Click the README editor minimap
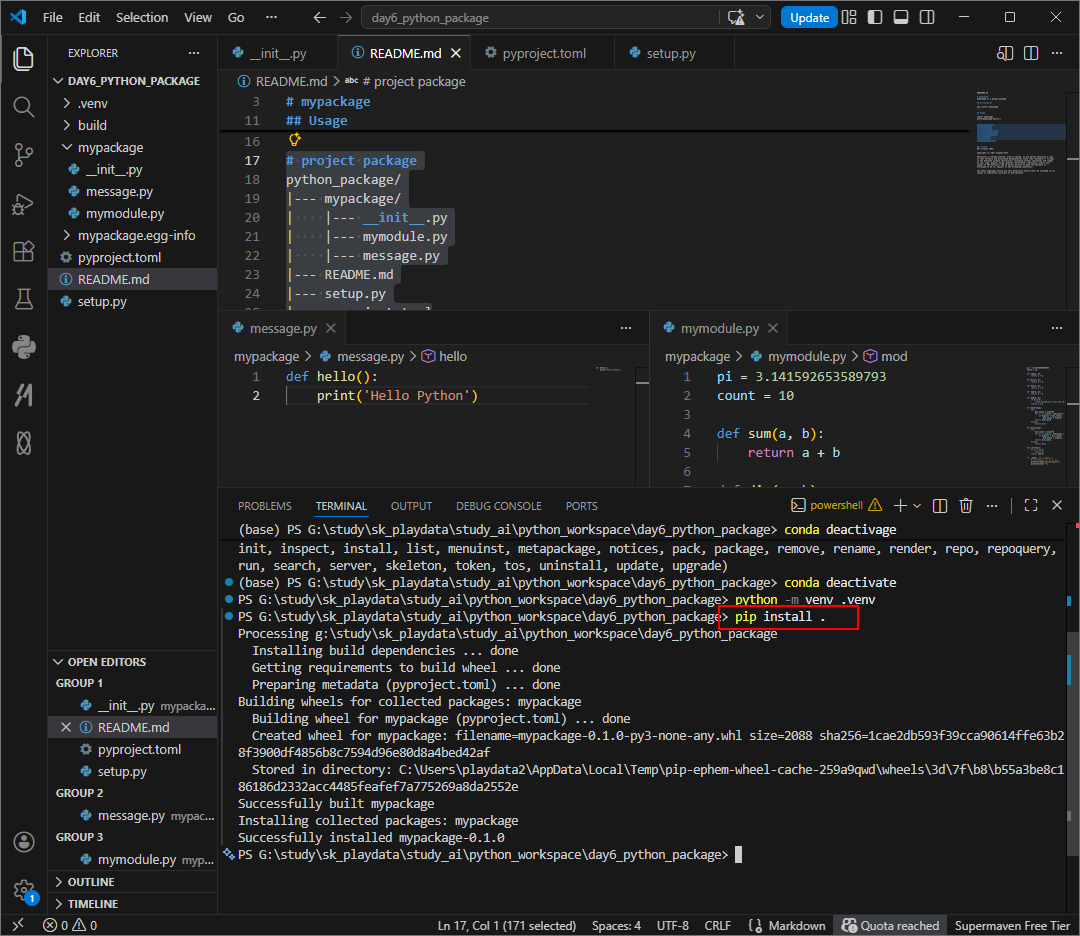 pos(1021,132)
